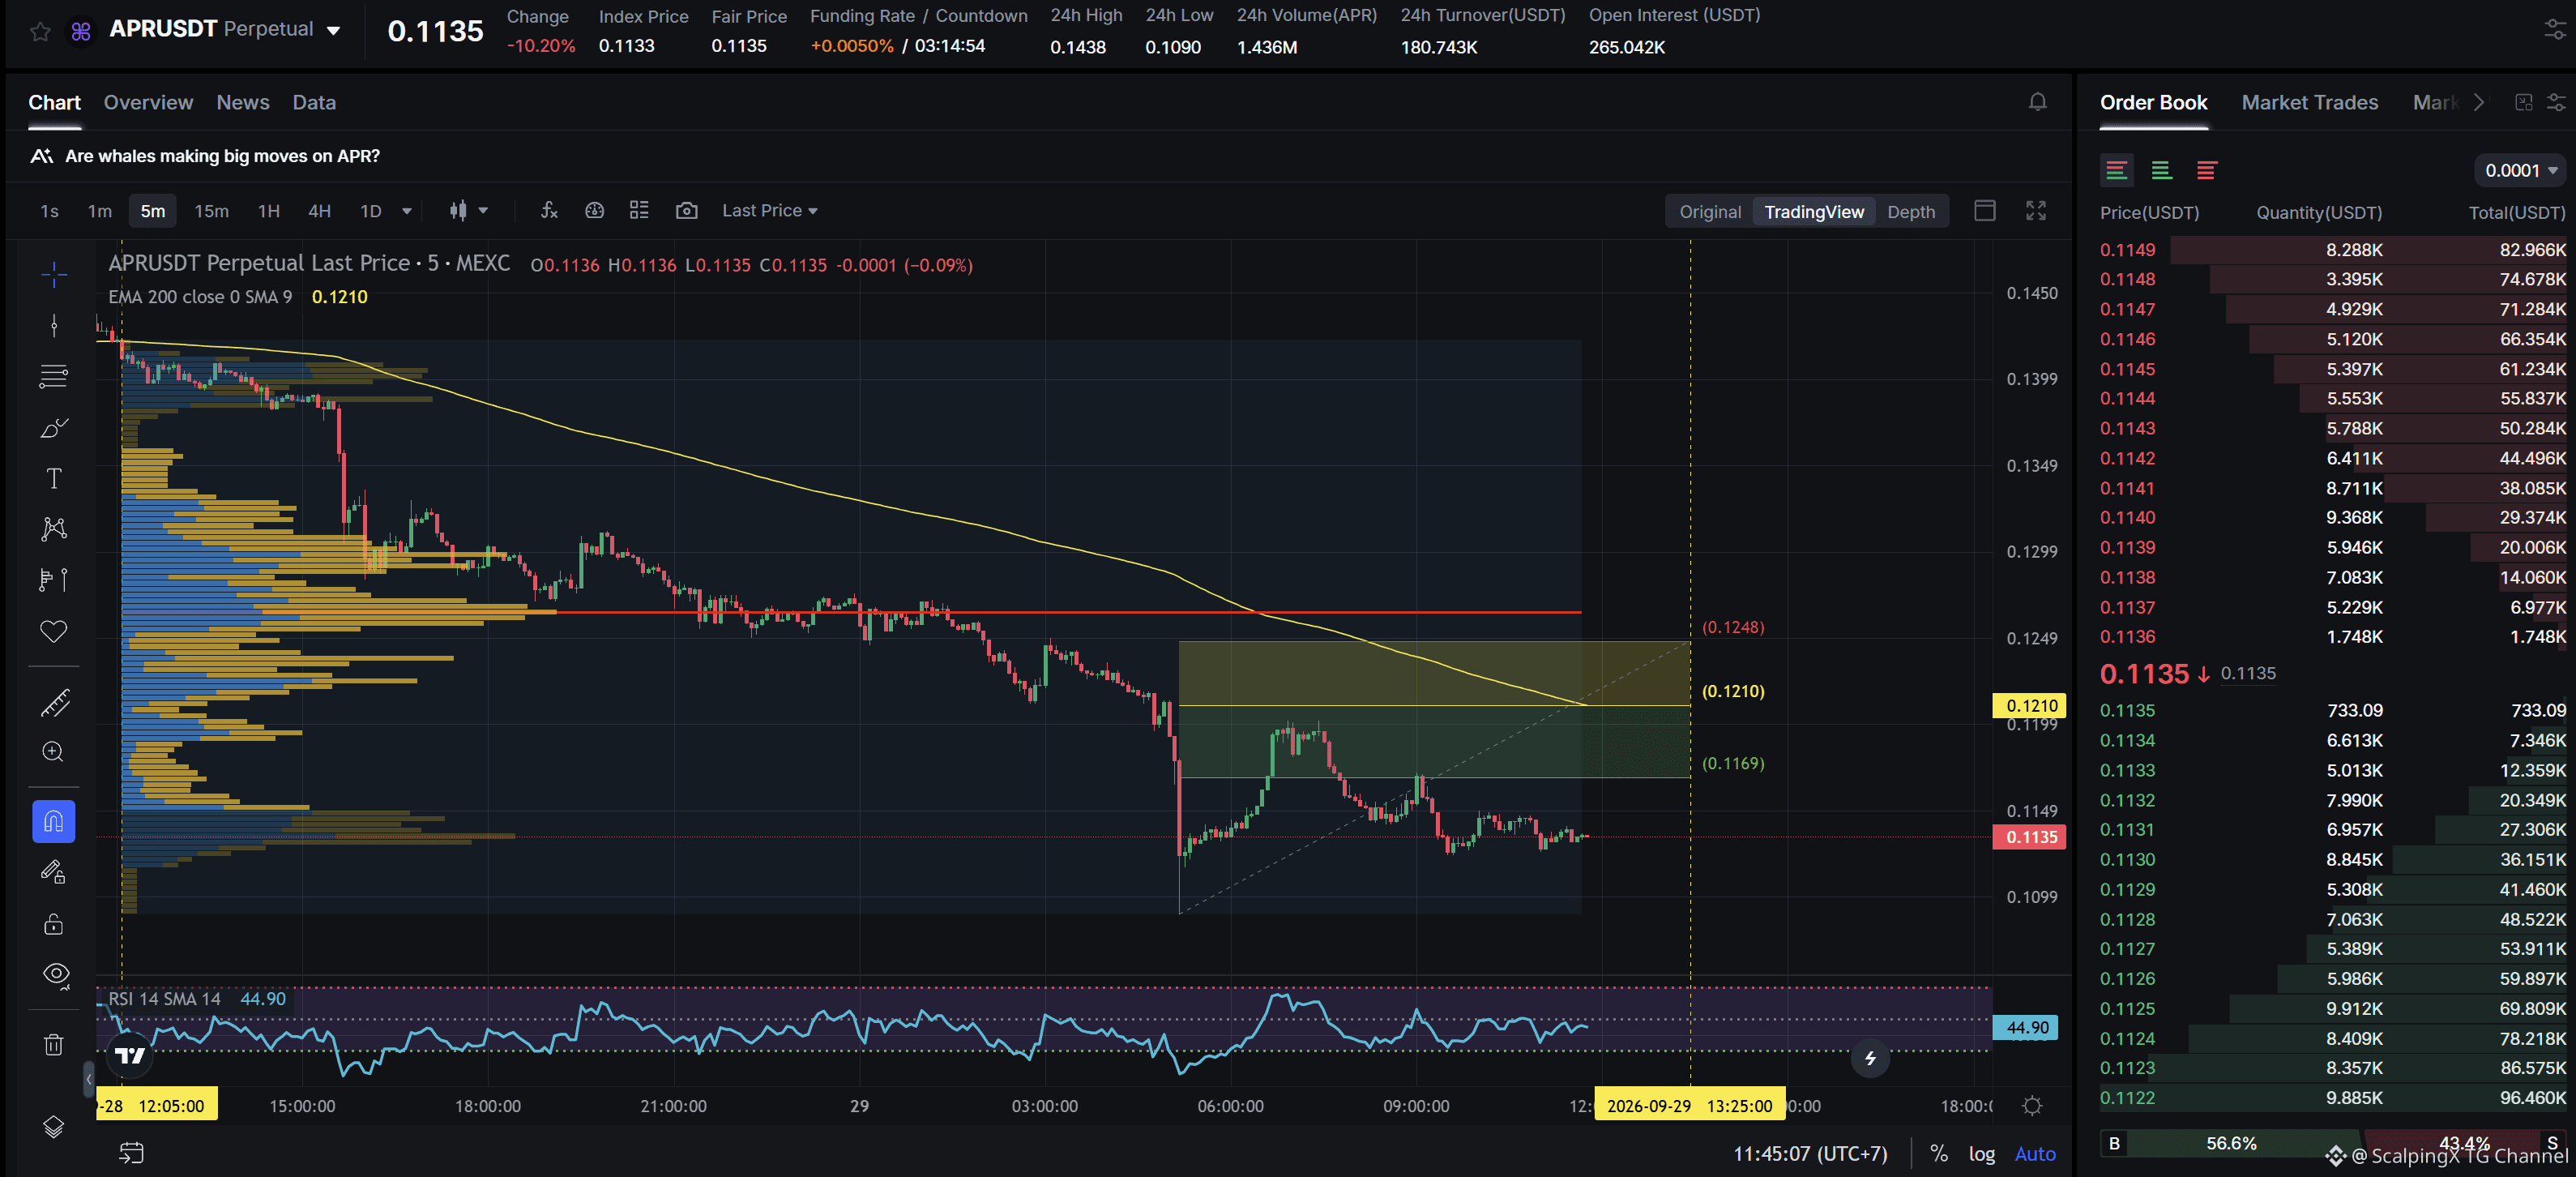The height and width of the screenshot is (1177, 2576).
Task: Switch to Market Trades tab
Action: pyautogui.click(x=2309, y=103)
